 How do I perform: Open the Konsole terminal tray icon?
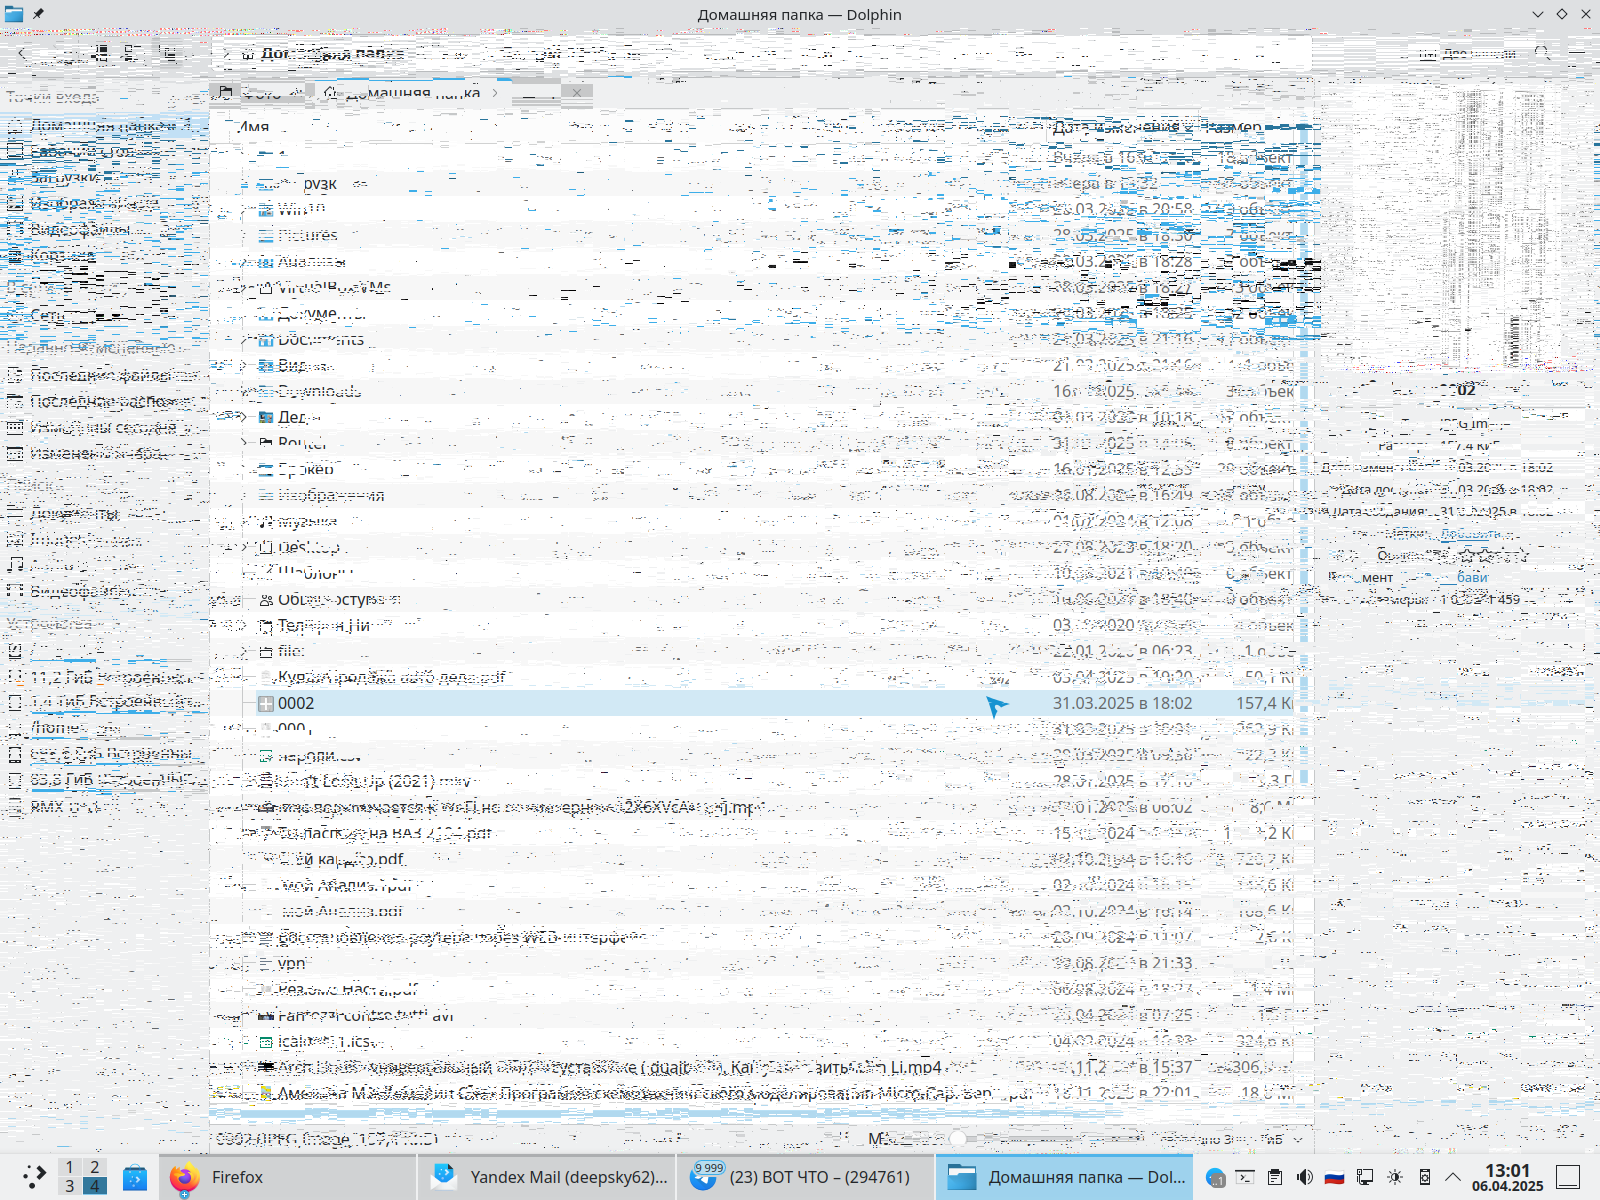point(1245,1177)
